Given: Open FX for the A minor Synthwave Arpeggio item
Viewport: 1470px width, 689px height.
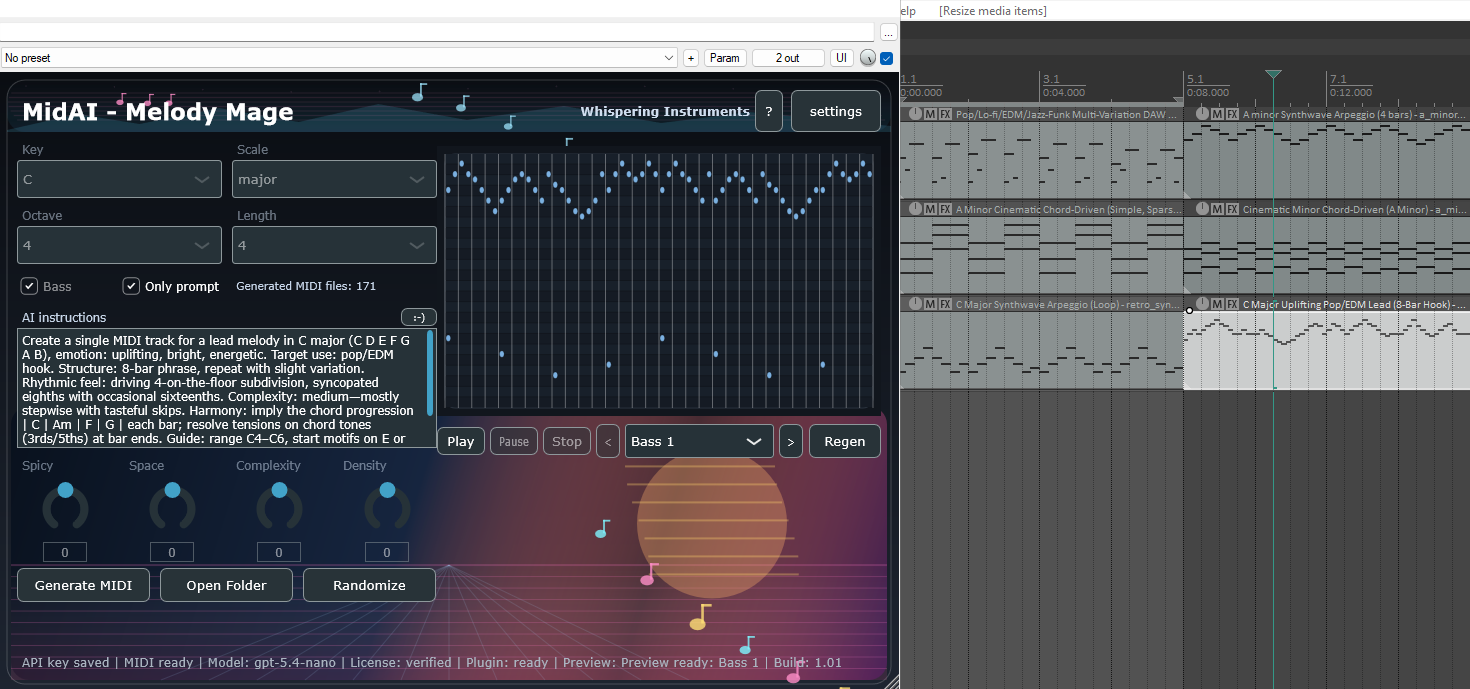Looking at the screenshot, I should click(x=1232, y=115).
